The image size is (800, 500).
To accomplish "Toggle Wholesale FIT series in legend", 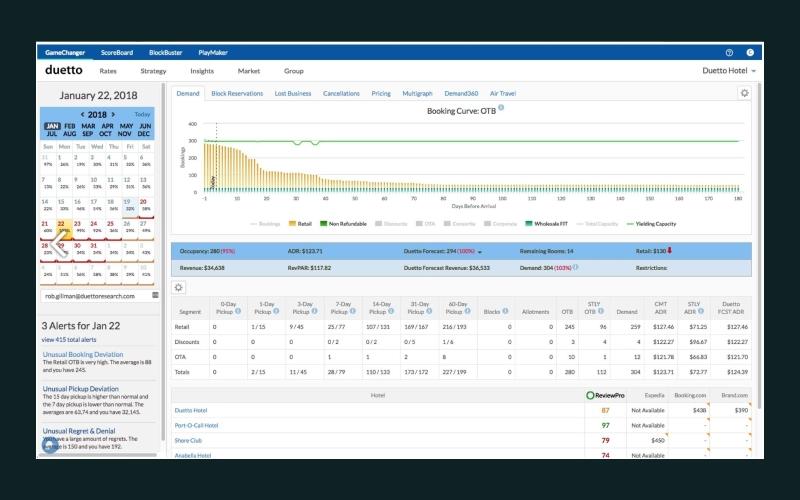I will (547, 223).
